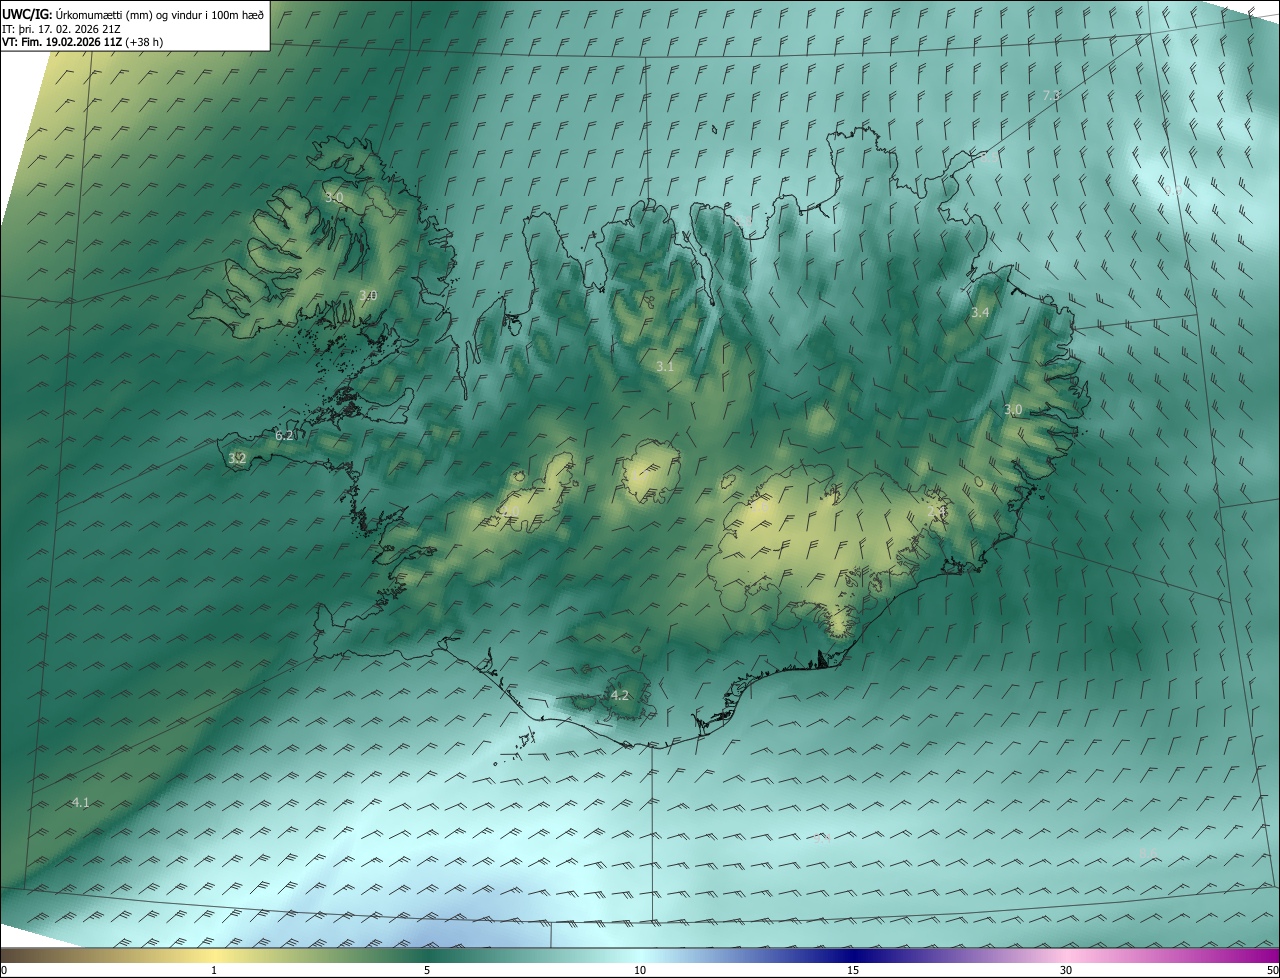The height and width of the screenshot is (978, 1280).
Task: Click the map value "3.4"
Action: 980,312
